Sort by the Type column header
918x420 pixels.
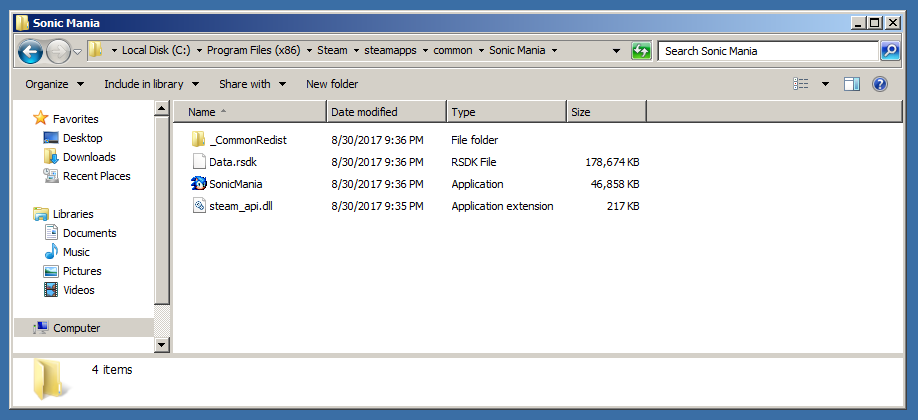[x=507, y=112]
